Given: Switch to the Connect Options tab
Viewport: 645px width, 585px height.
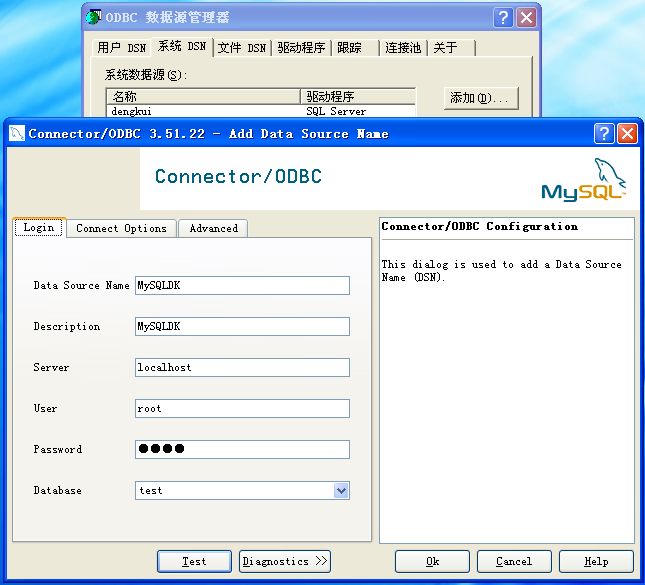Looking at the screenshot, I should [121, 228].
